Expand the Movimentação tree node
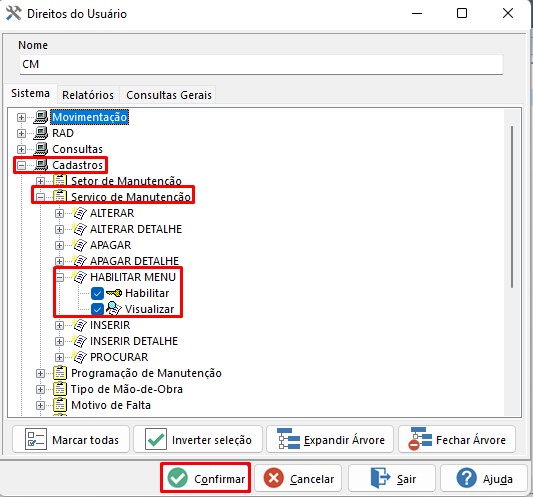Image resolution: width=533 pixels, height=497 pixels. 21,117
